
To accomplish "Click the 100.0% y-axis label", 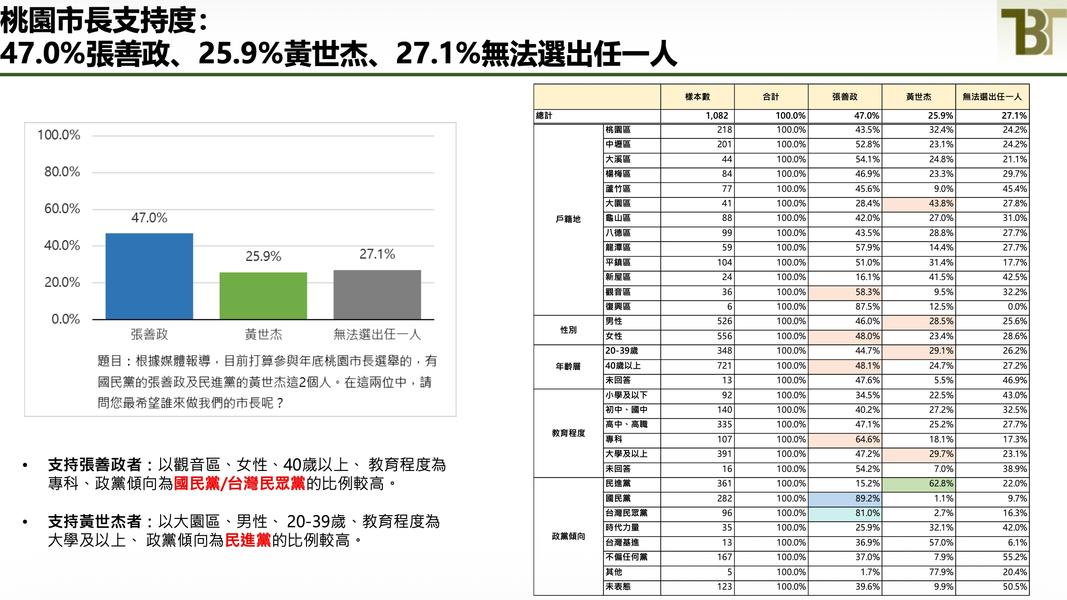I will 59,135.
